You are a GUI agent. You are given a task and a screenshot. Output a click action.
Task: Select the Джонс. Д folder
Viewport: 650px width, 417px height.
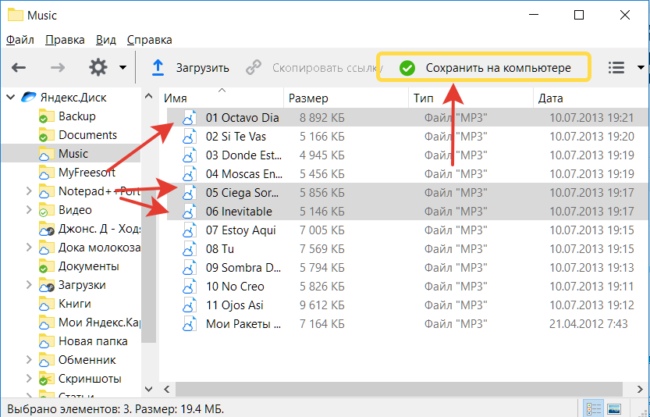click(99, 229)
